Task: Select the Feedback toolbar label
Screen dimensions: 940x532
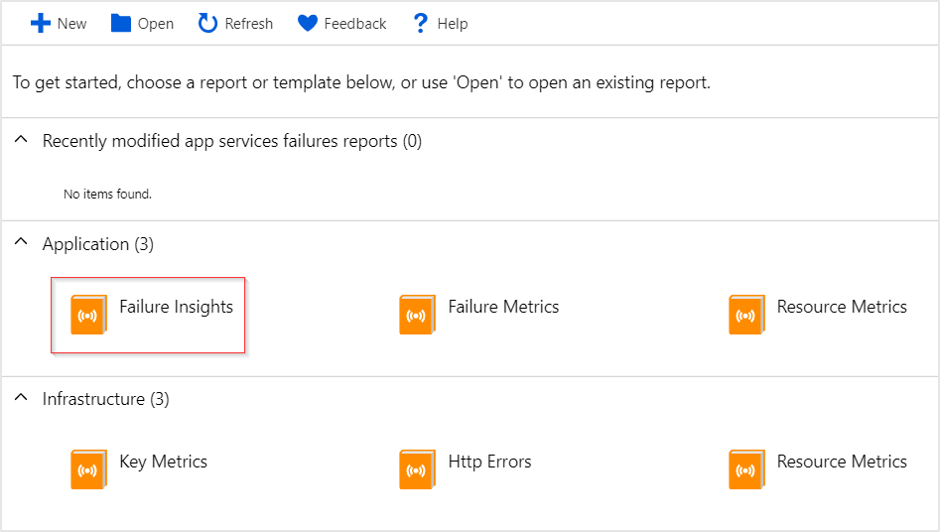Action: [x=355, y=24]
